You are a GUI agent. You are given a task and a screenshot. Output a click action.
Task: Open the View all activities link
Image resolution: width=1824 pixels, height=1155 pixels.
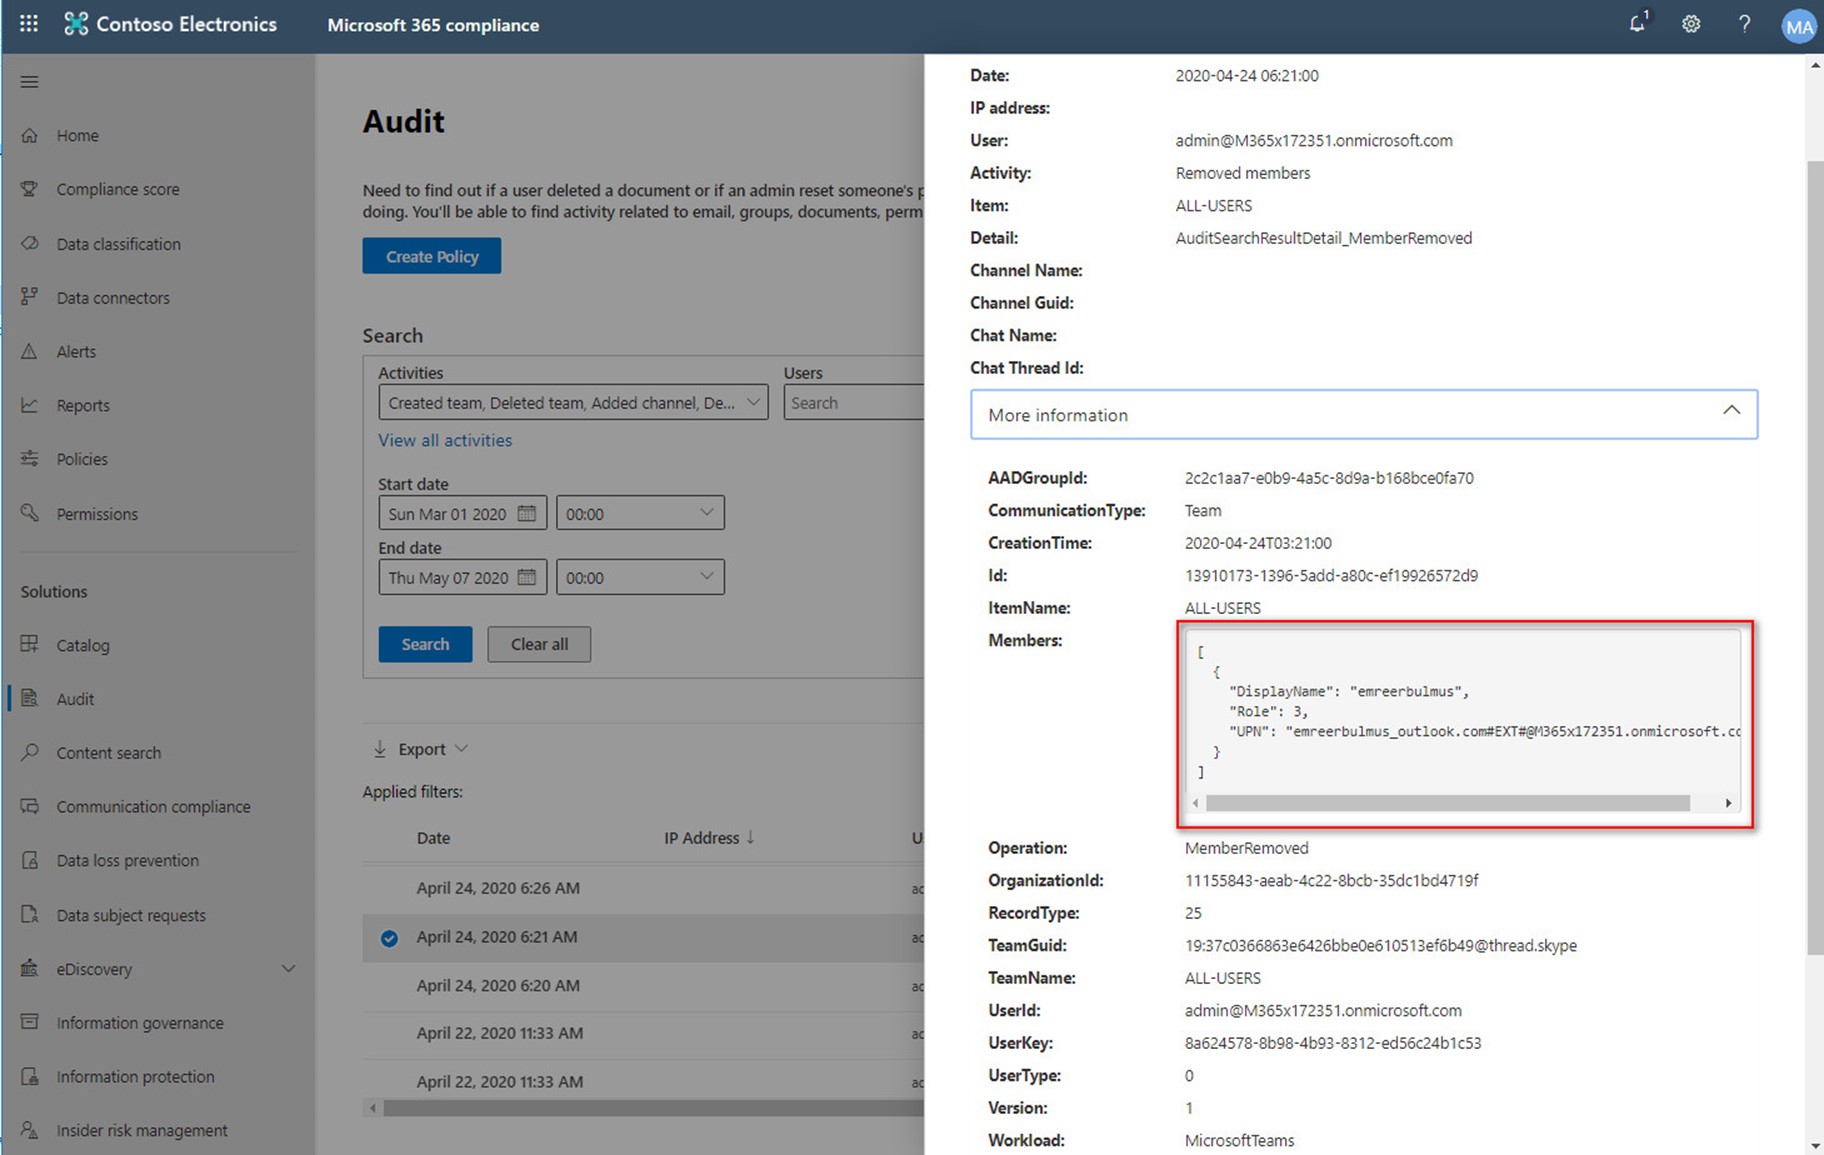(445, 440)
